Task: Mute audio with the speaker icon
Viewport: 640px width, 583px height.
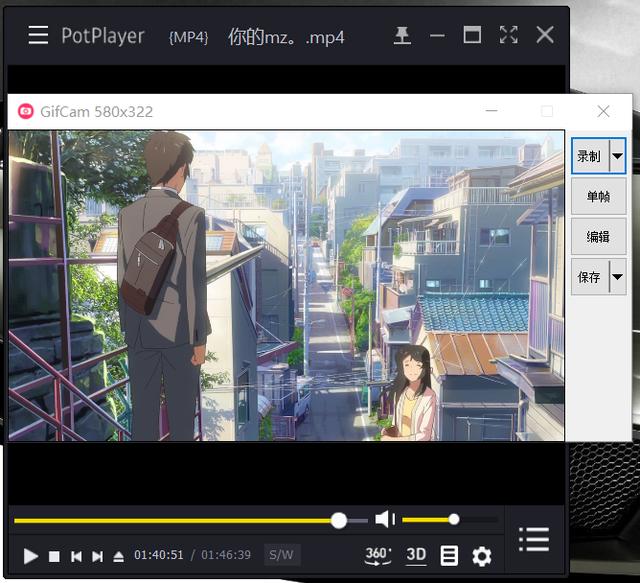Action: point(384,519)
